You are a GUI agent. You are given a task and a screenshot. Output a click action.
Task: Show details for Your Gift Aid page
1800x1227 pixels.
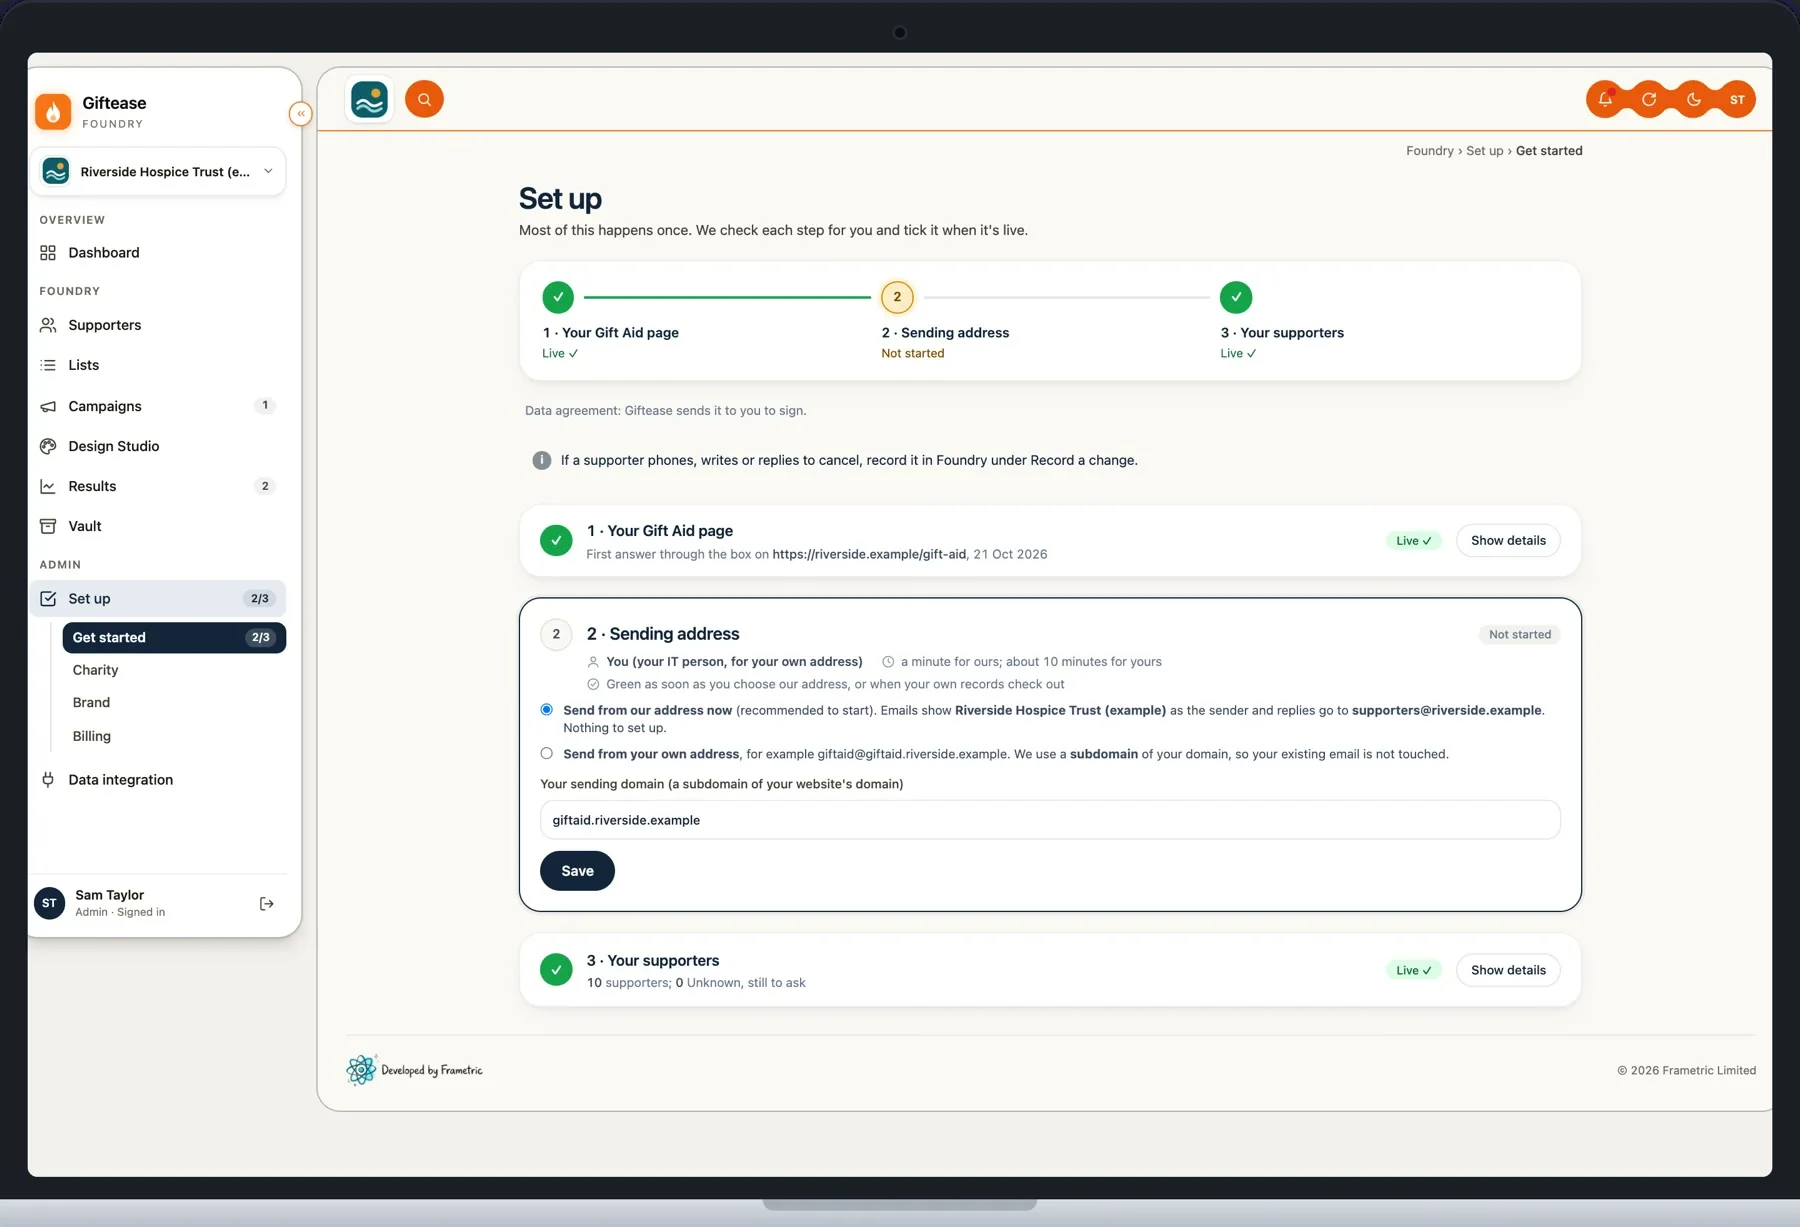pos(1508,541)
